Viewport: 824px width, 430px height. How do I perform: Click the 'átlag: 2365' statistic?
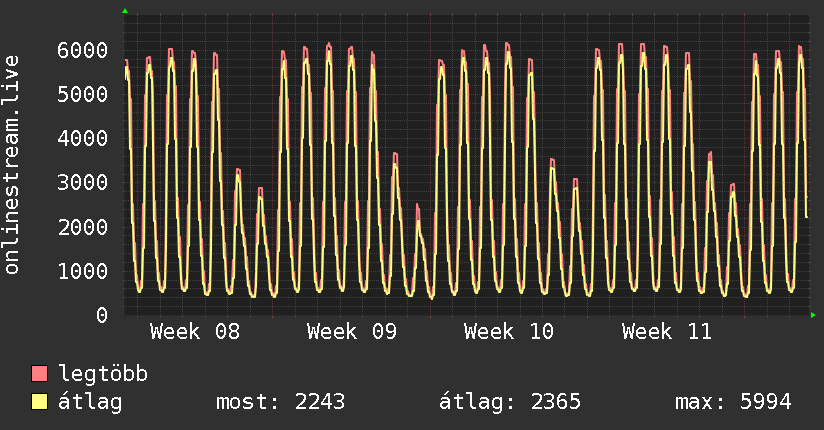coord(510,402)
